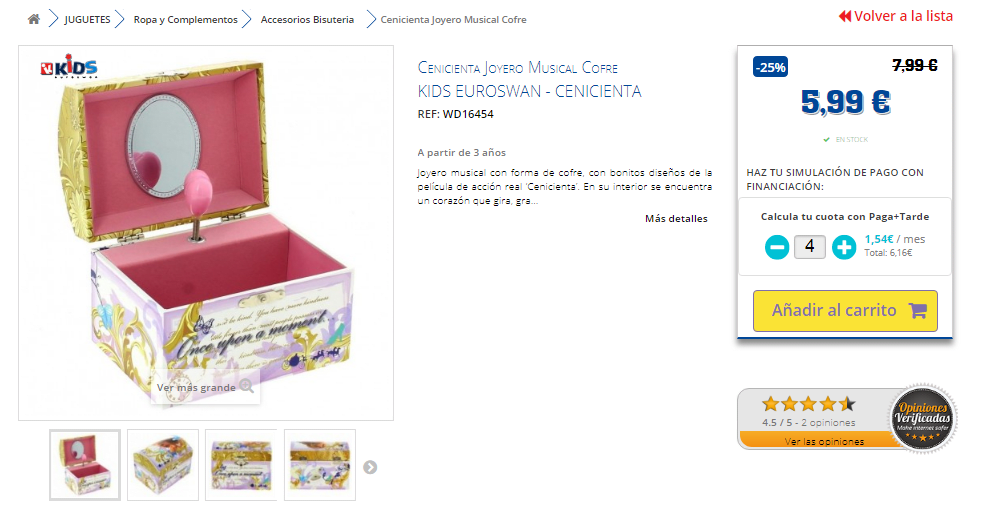Open JUGUETES breadcrumb category
Viewport: 982px width, 531px height.
[x=87, y=19]
